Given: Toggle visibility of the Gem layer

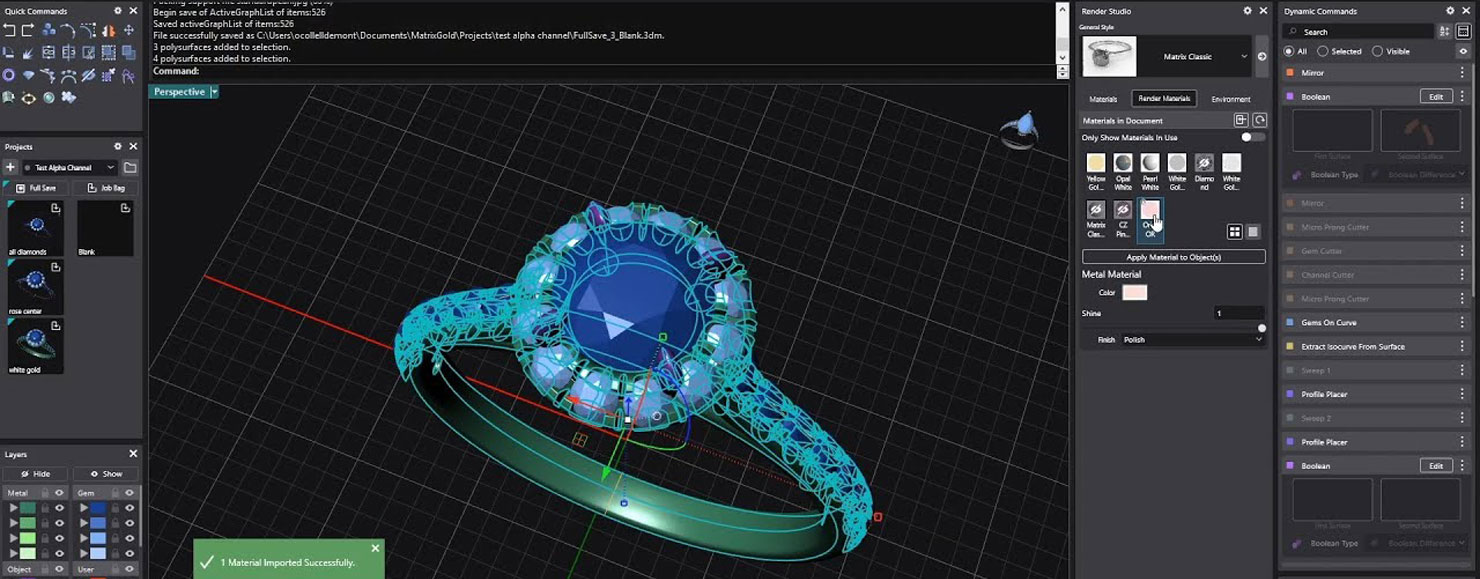Looking at the screenshot, I should tap(129, 493).
